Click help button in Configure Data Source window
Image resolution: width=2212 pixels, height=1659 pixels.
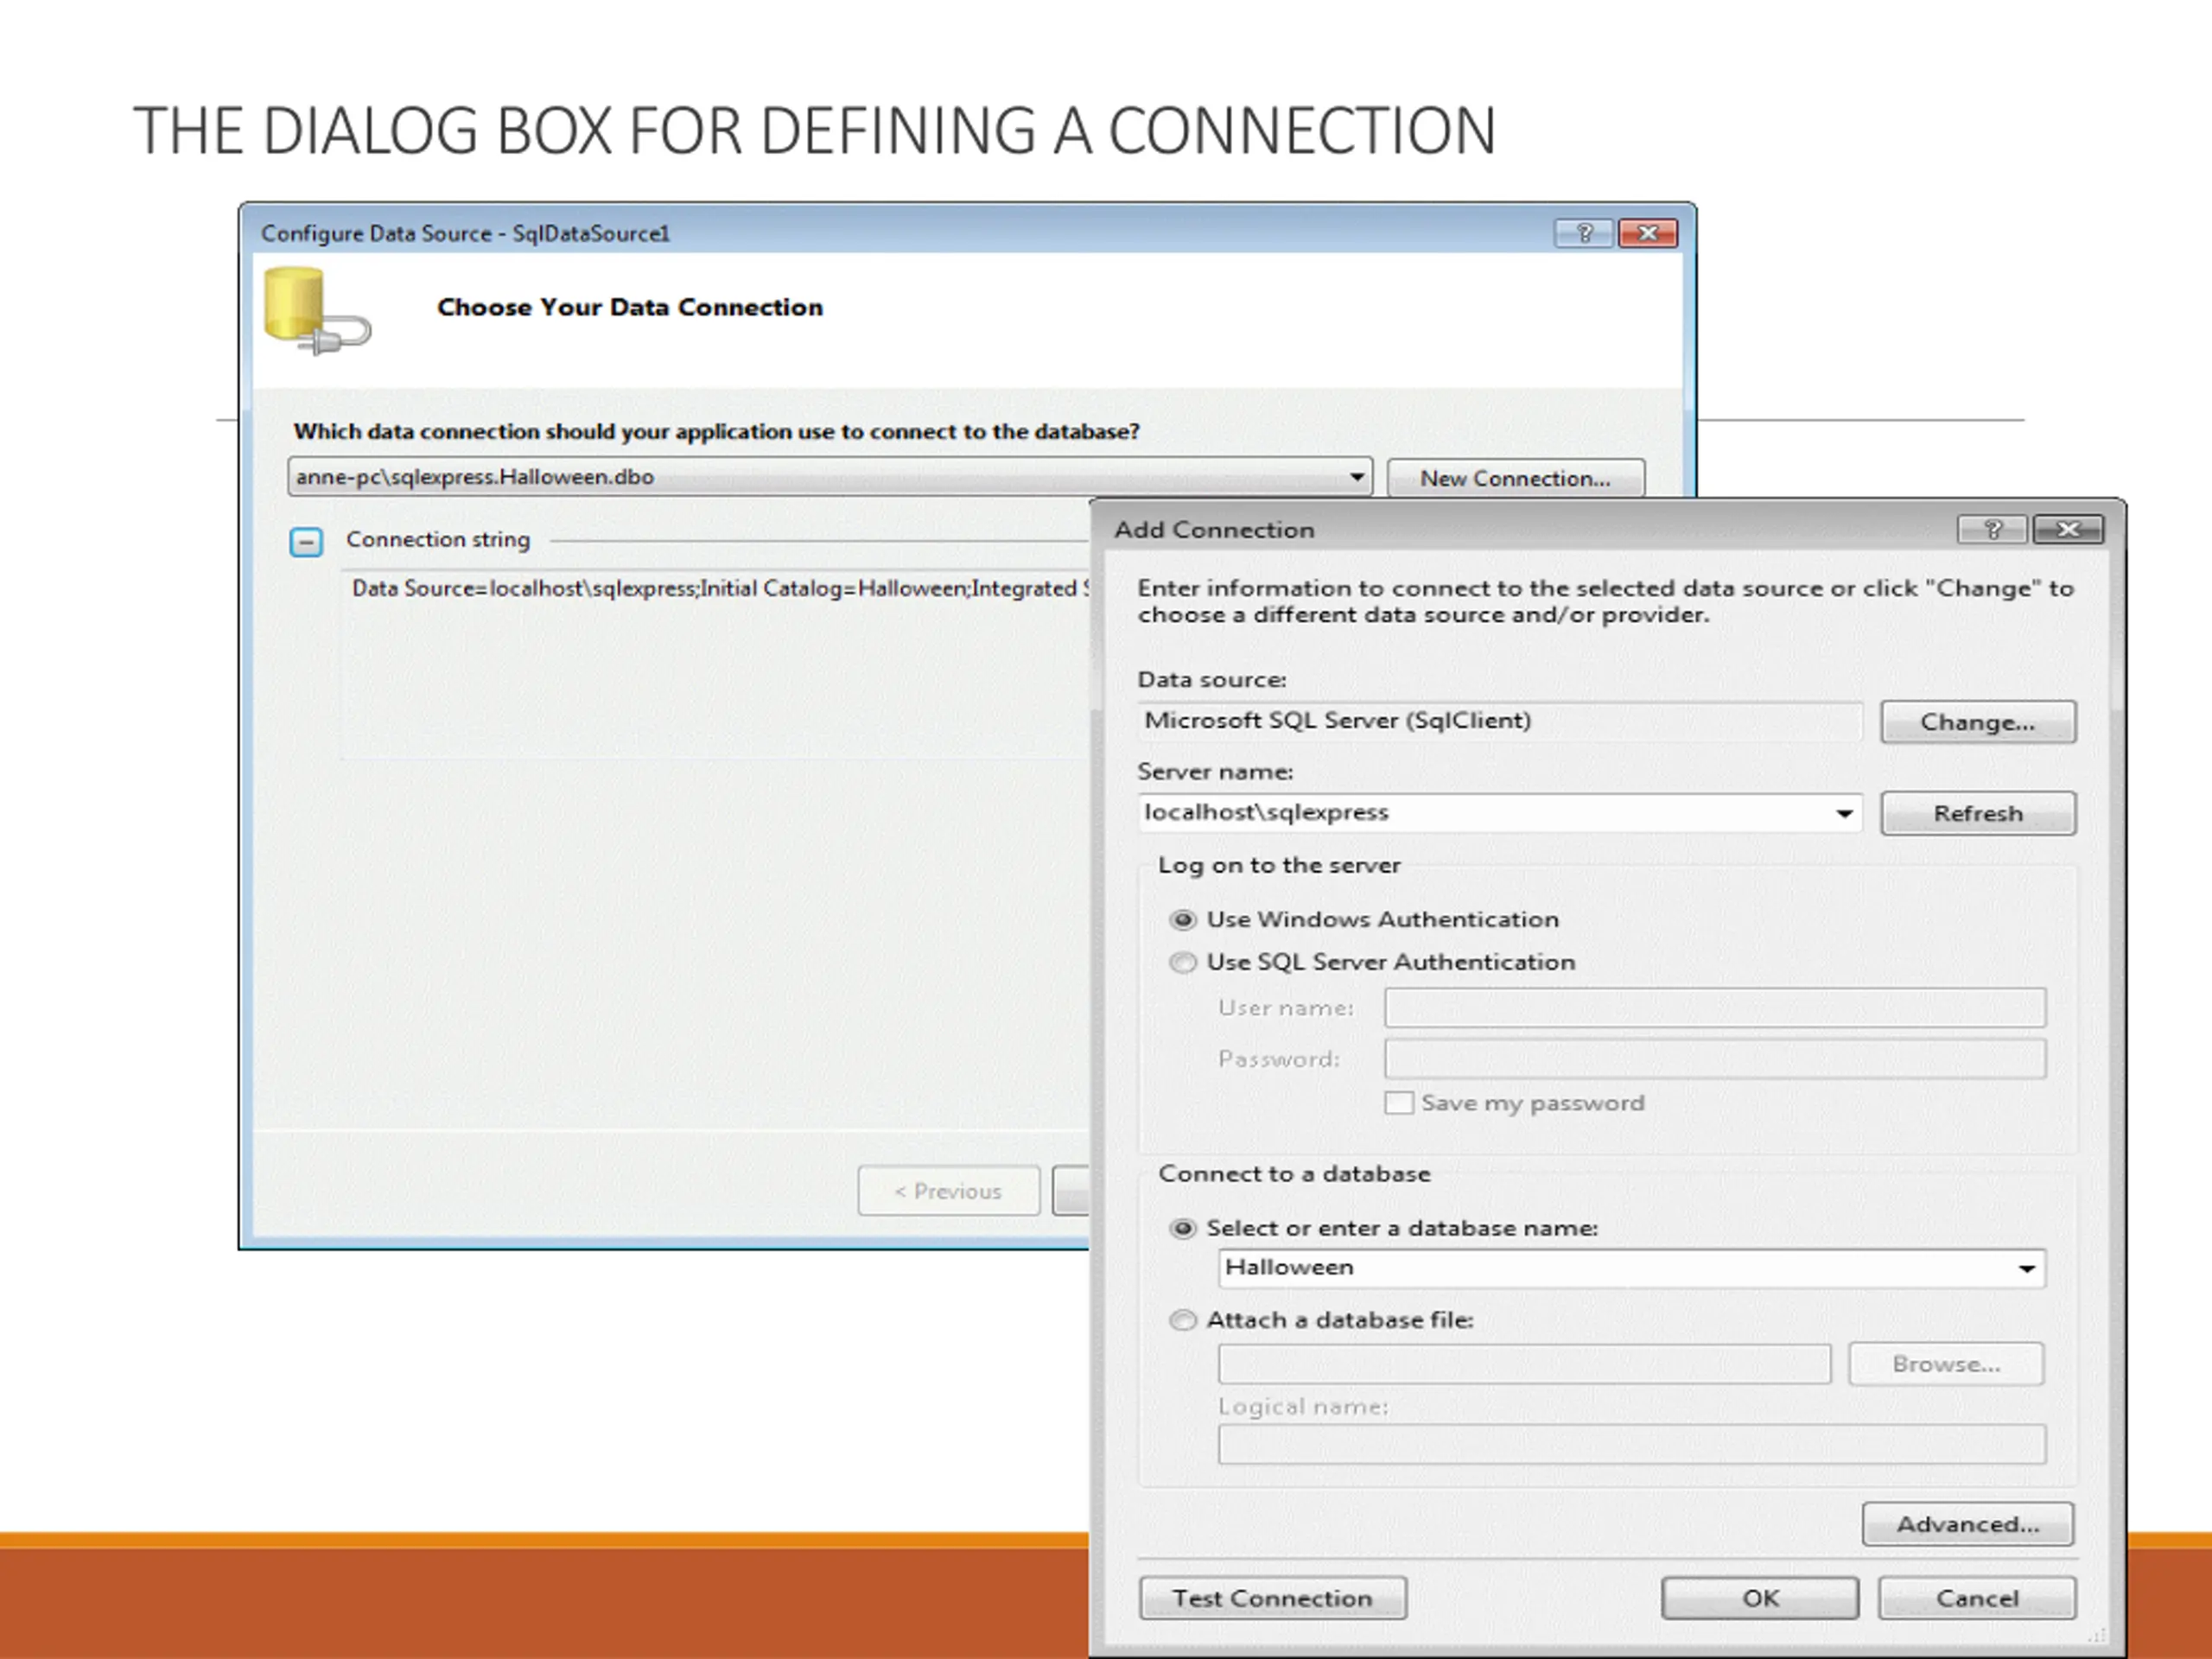pyautogui.click(x=1584, y=233)
